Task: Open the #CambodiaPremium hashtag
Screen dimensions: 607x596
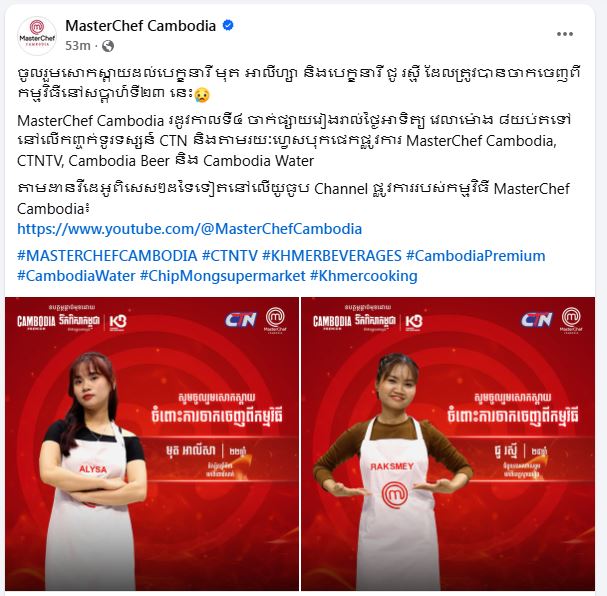Action: click(x=476, y=256)
